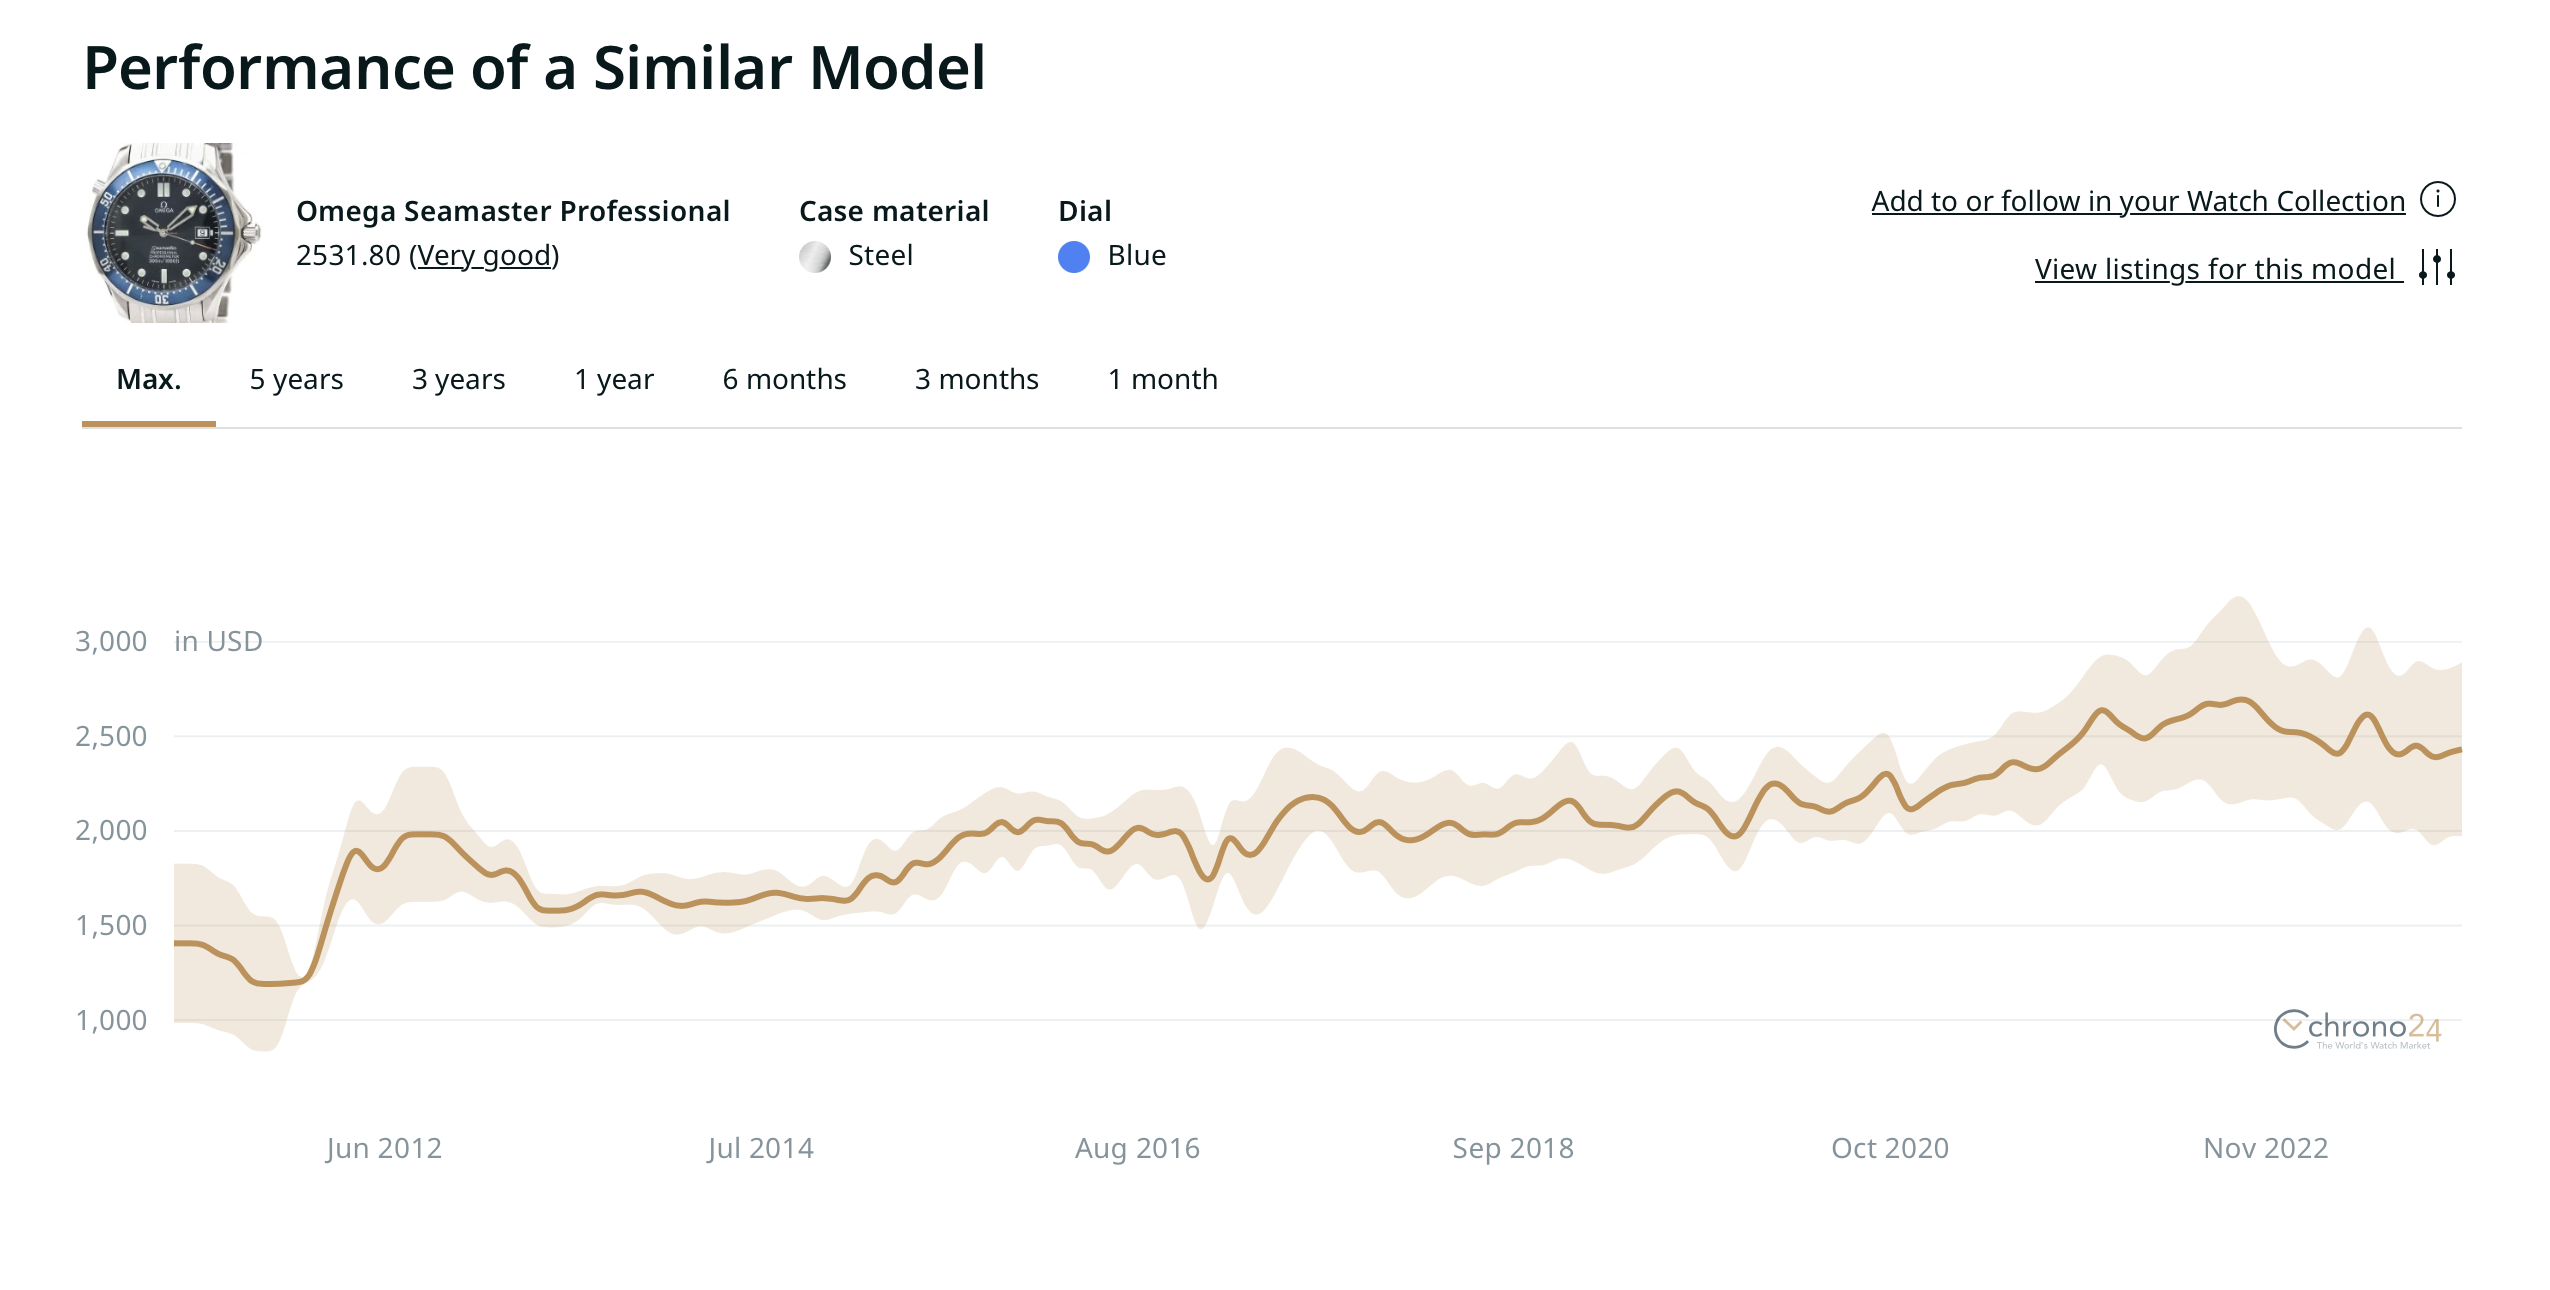Click the blue dial color swatch

point(1073,257)
